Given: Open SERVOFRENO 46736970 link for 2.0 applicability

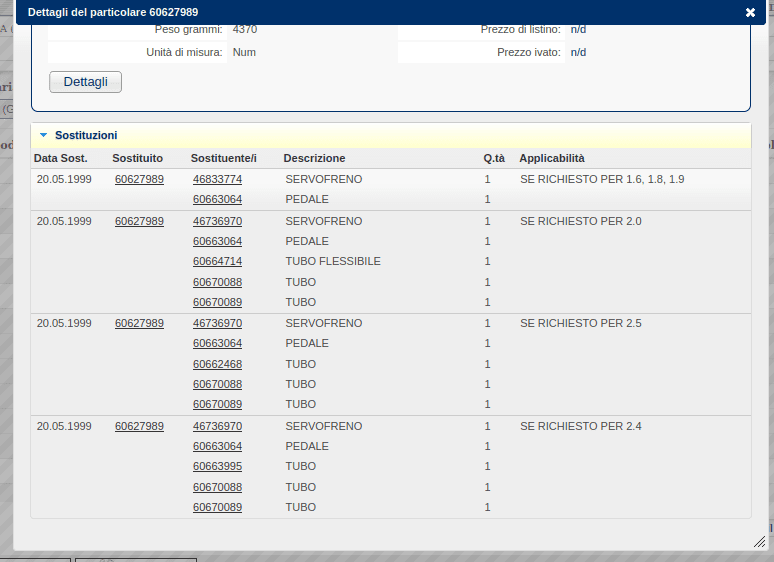Looking at the screenshot, I should (x=217, y=221).
